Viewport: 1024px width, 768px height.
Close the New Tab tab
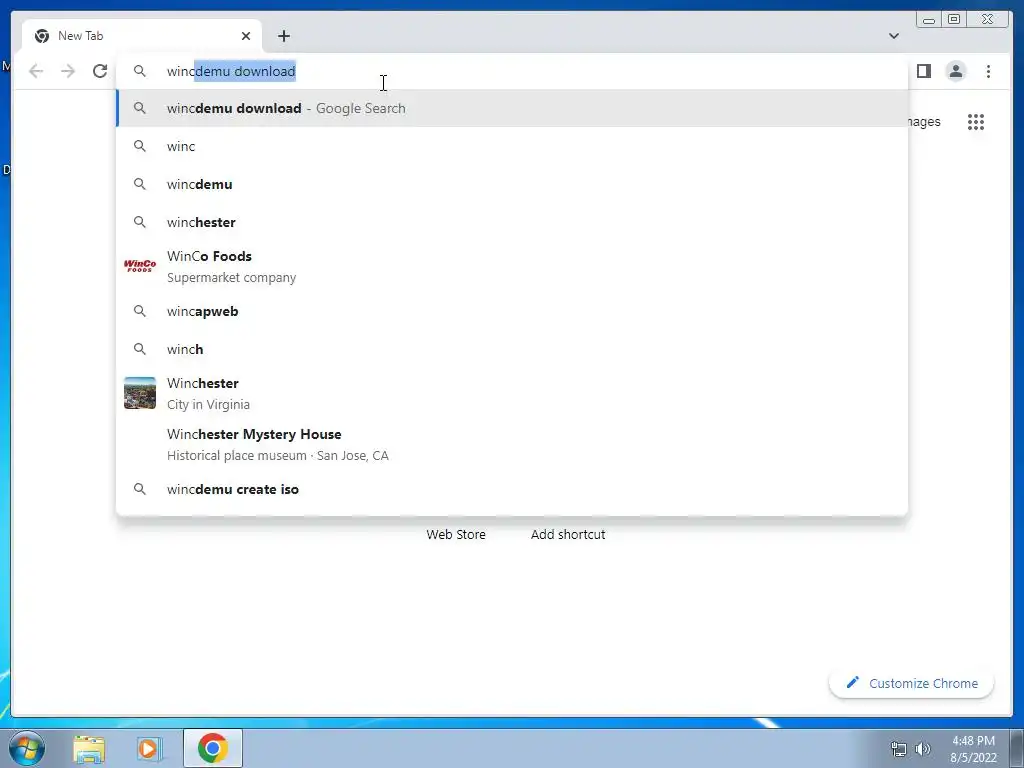click(246, 36)
